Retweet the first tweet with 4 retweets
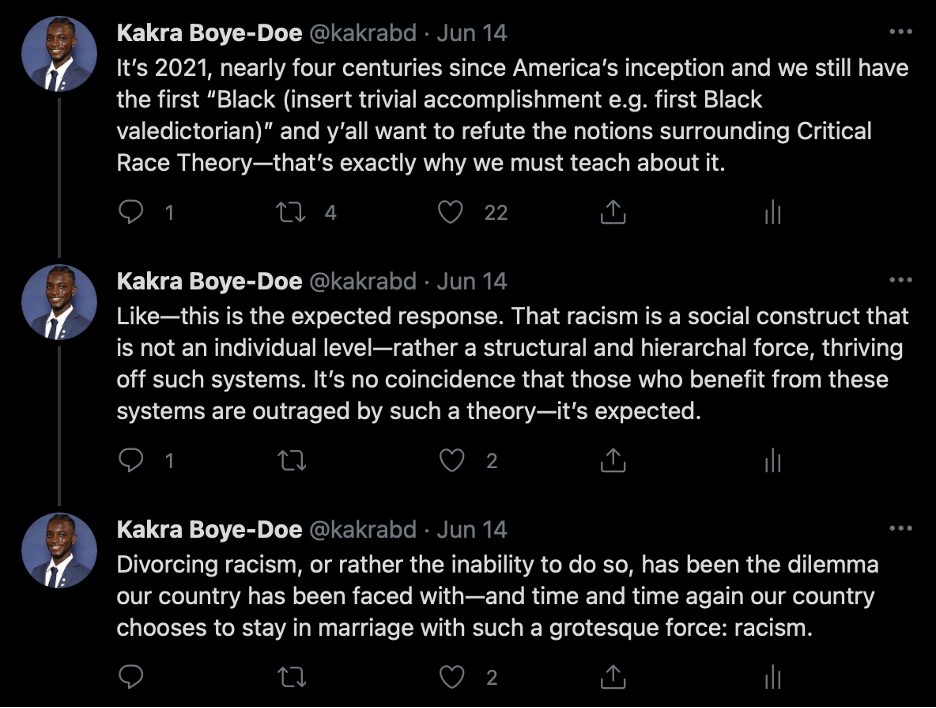Viewport: 936px width, 708px height. pyautogui.click(x=292, y=212)
